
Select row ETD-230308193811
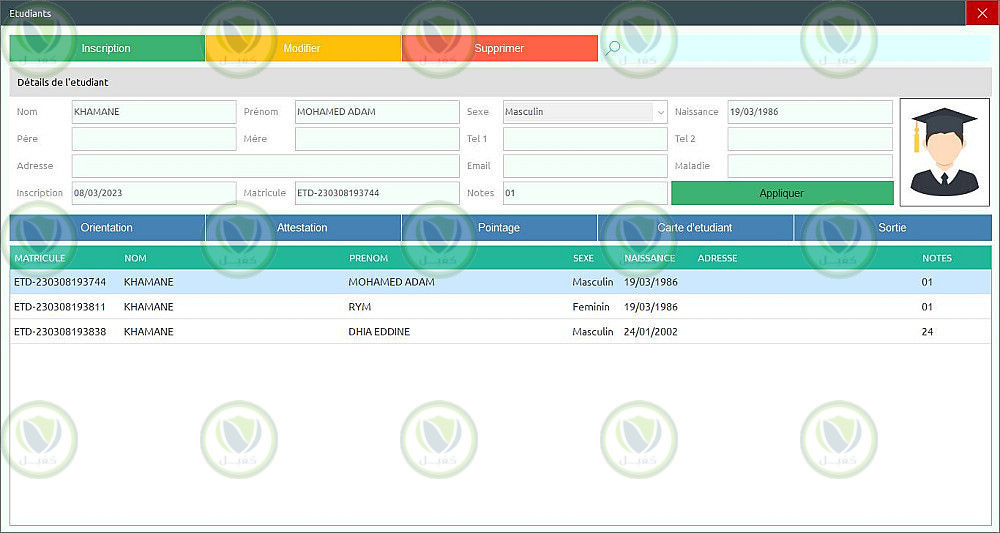click(501, 307)
